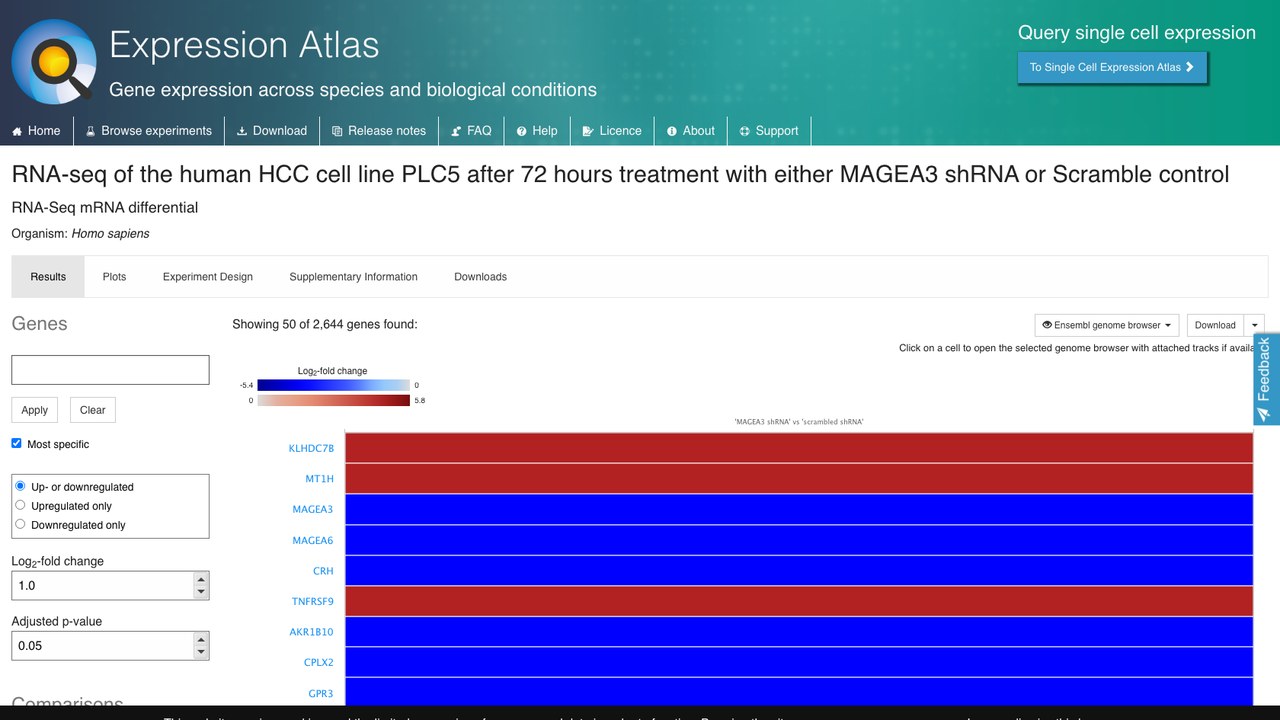
Task: Click To Single Cell Expression Atlas button
Action: [x=1112, y=67]
